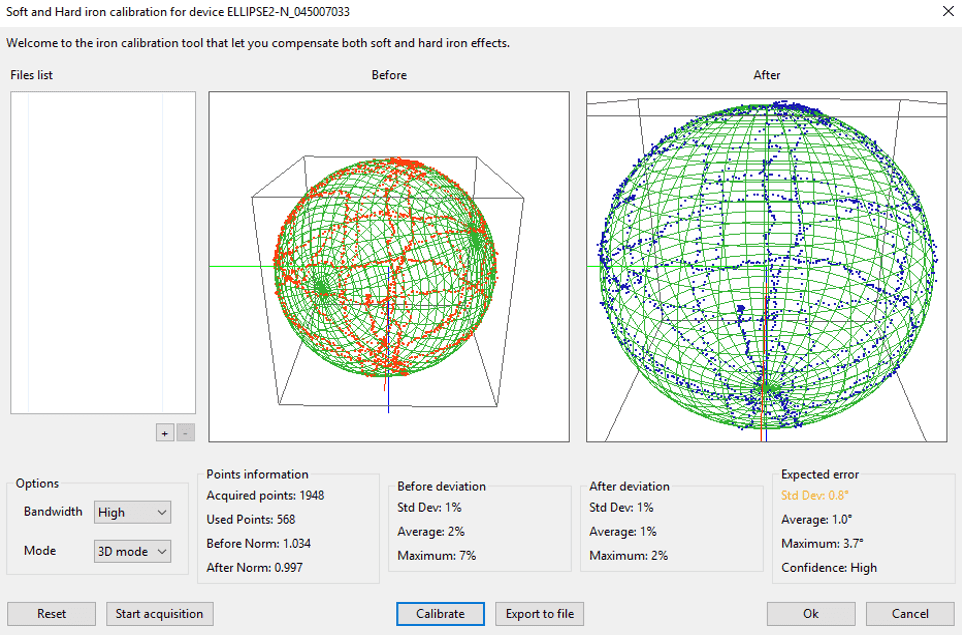This screenshot has height=635, width=962.
Task: Click the After blue sphere plot
Action: point(766,266)
